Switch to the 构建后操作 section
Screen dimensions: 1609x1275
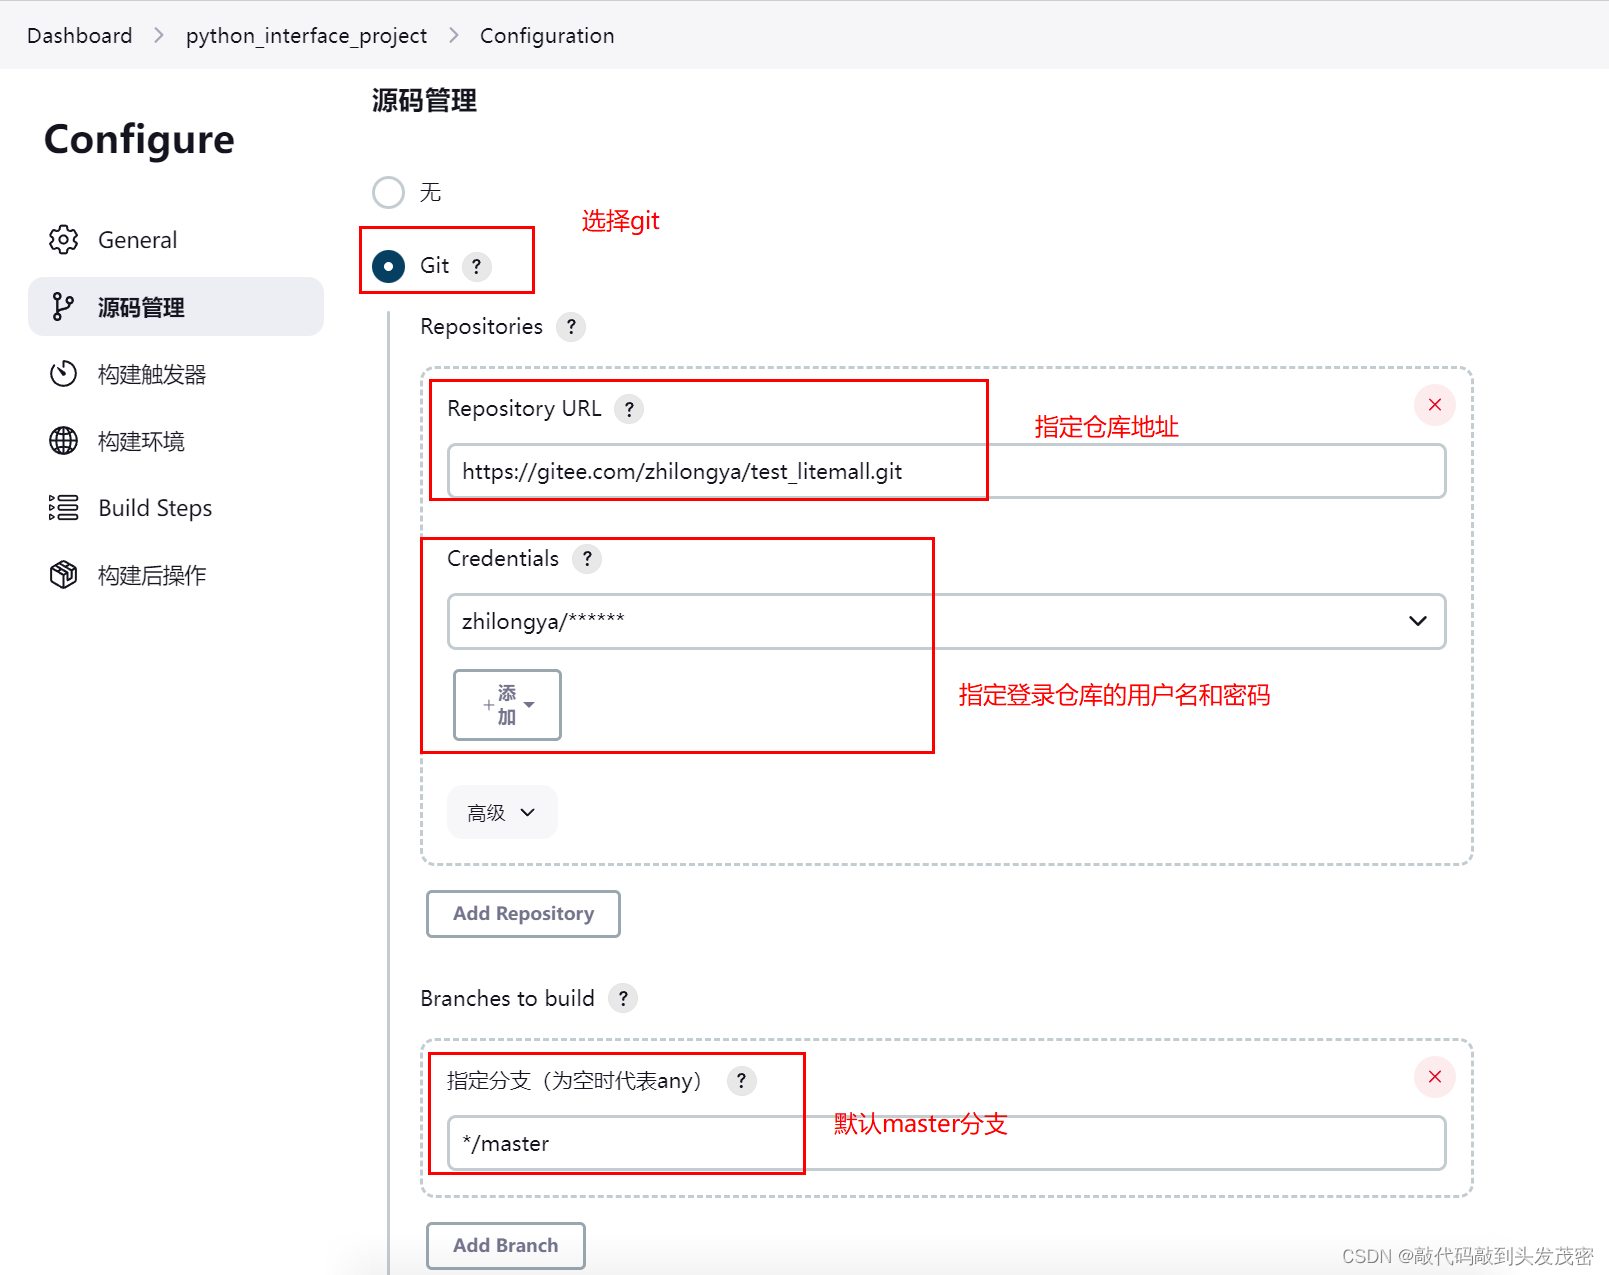click(x=176, y=575)
